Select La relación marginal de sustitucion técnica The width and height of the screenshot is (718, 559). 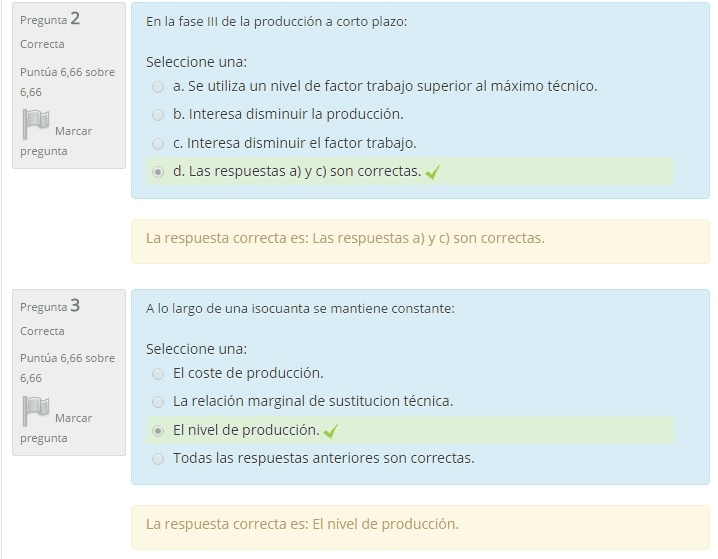[158, 402]
